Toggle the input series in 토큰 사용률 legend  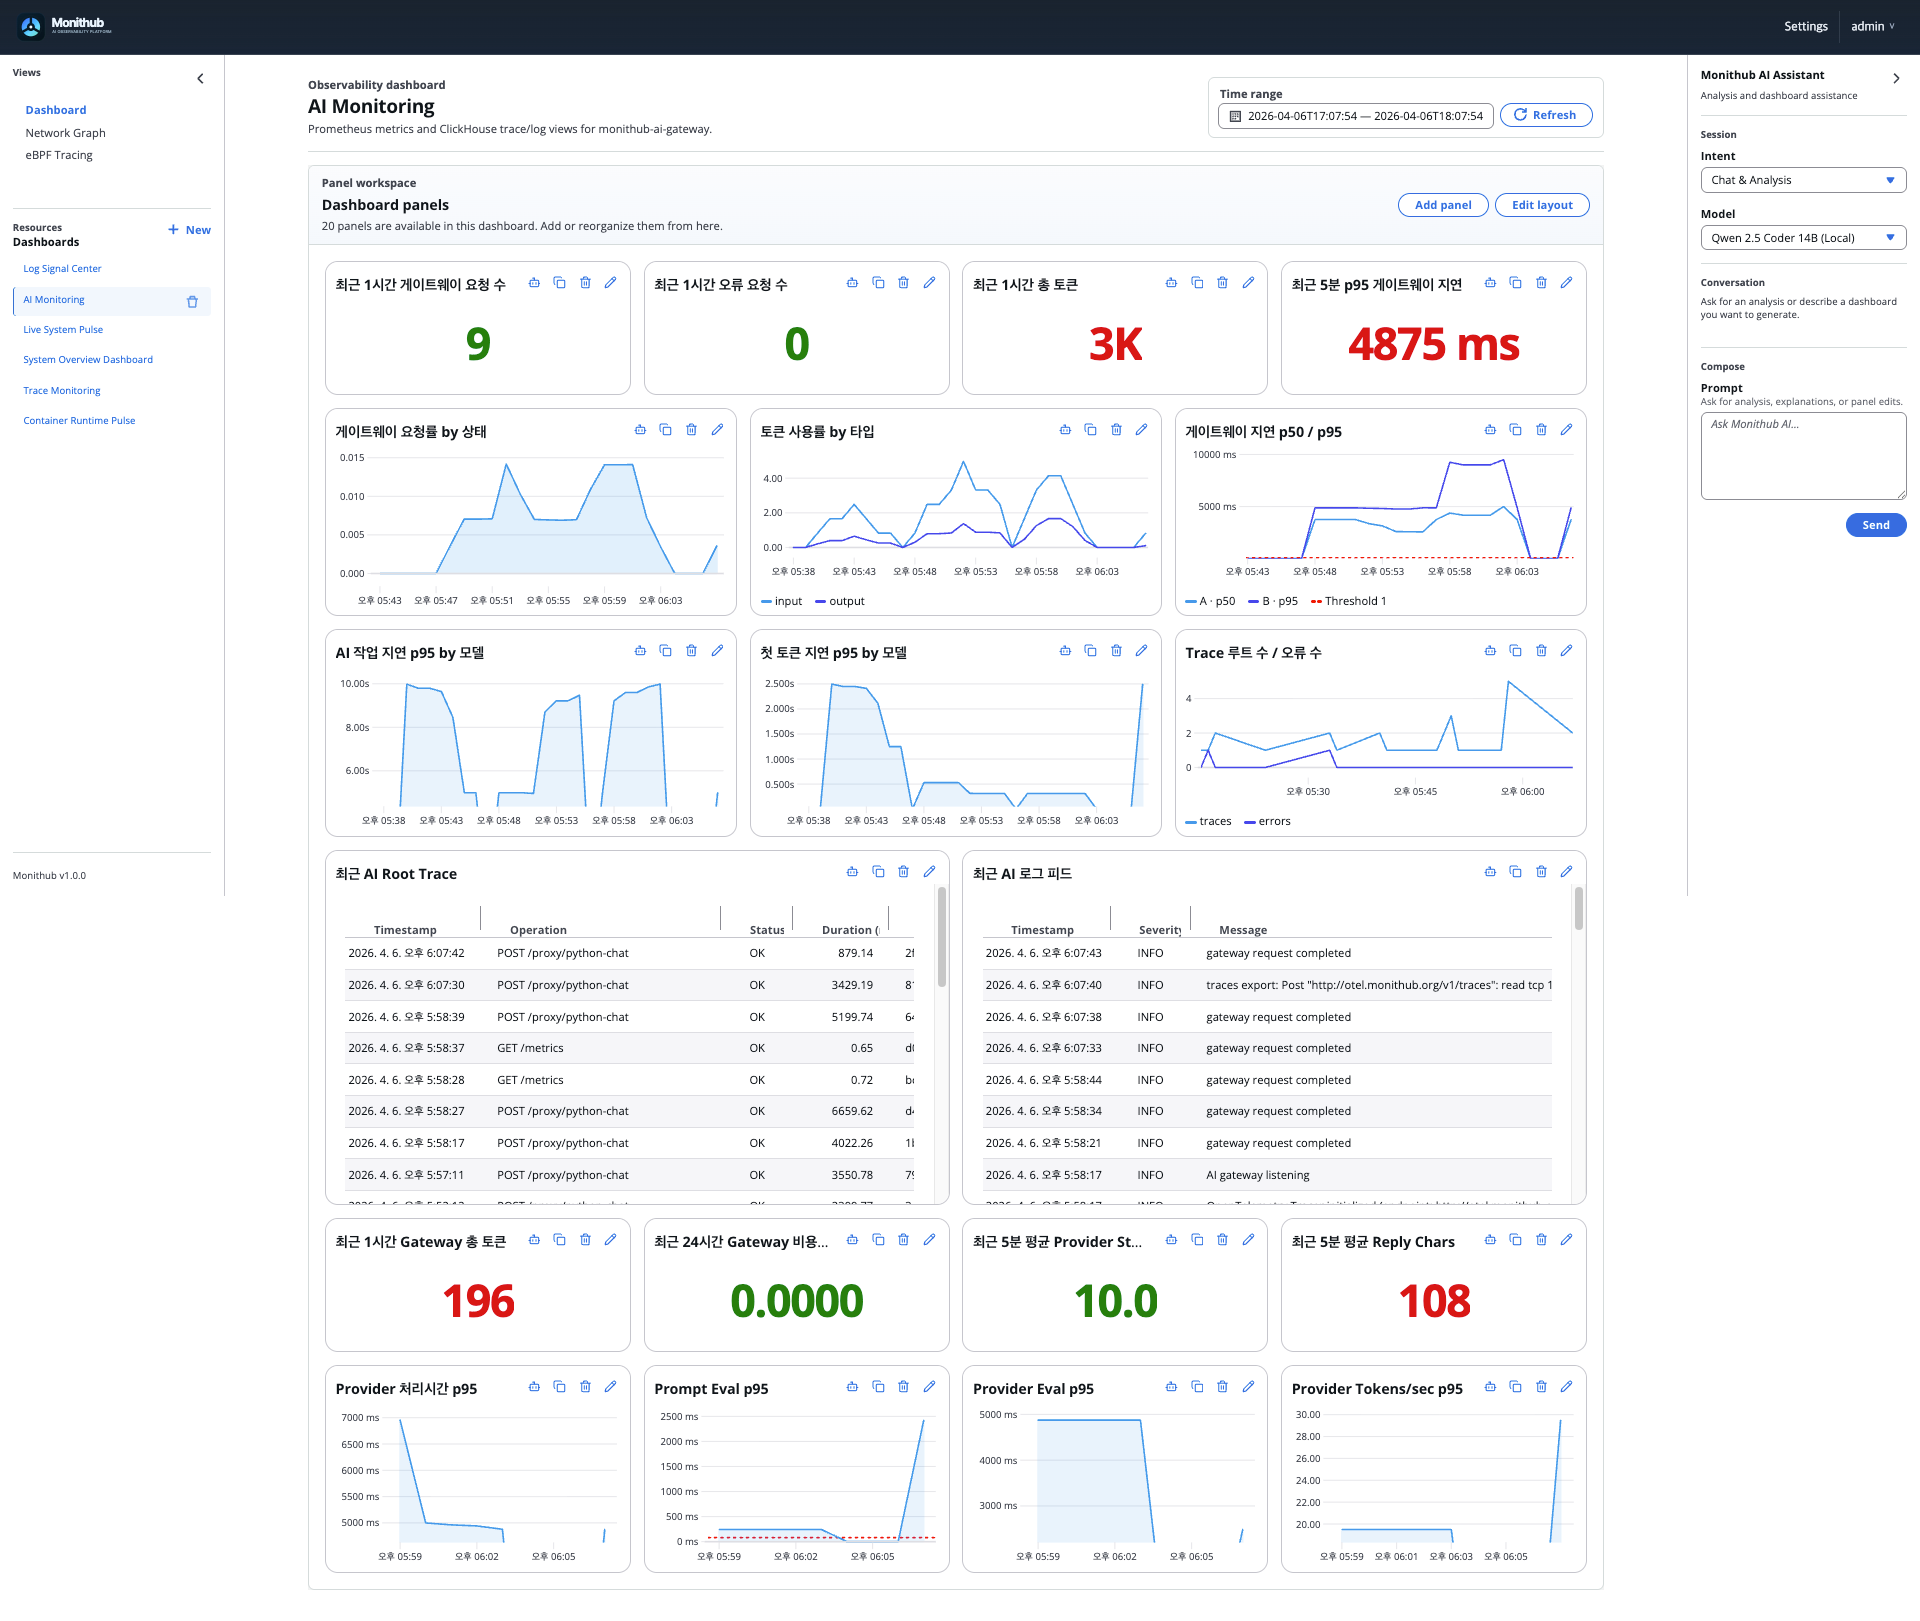pos(782,601)
